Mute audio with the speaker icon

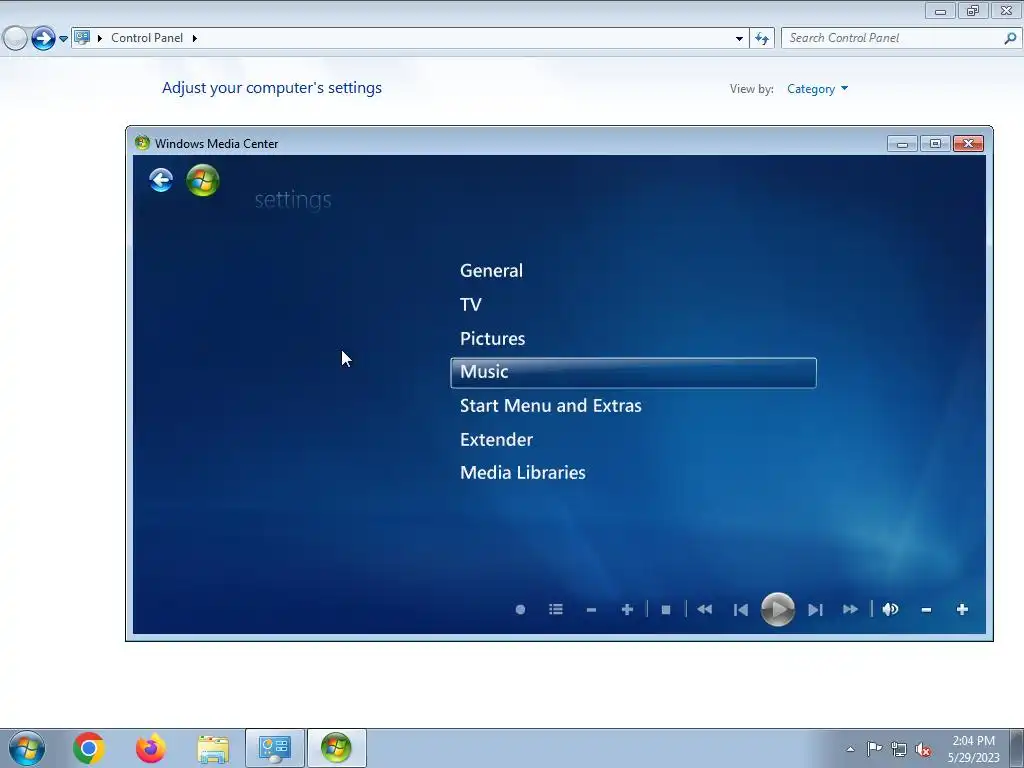pyautogui.click(x=890, y=609)
